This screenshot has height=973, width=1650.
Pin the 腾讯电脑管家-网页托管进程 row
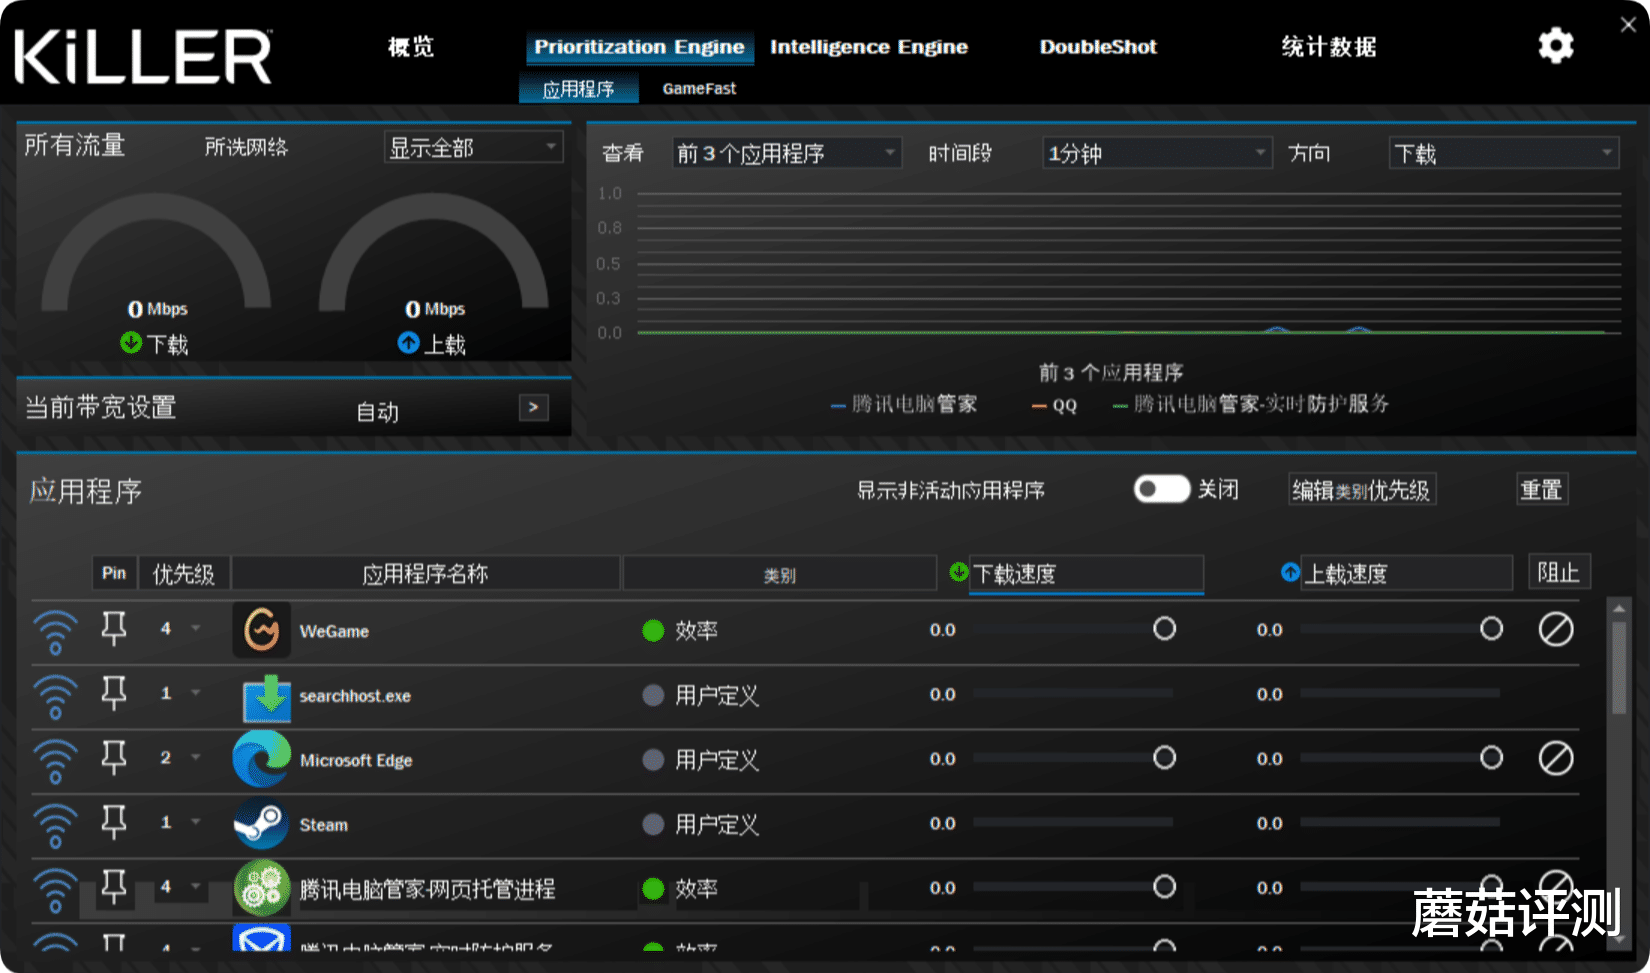pyautogui.click(x=114, y=887)
